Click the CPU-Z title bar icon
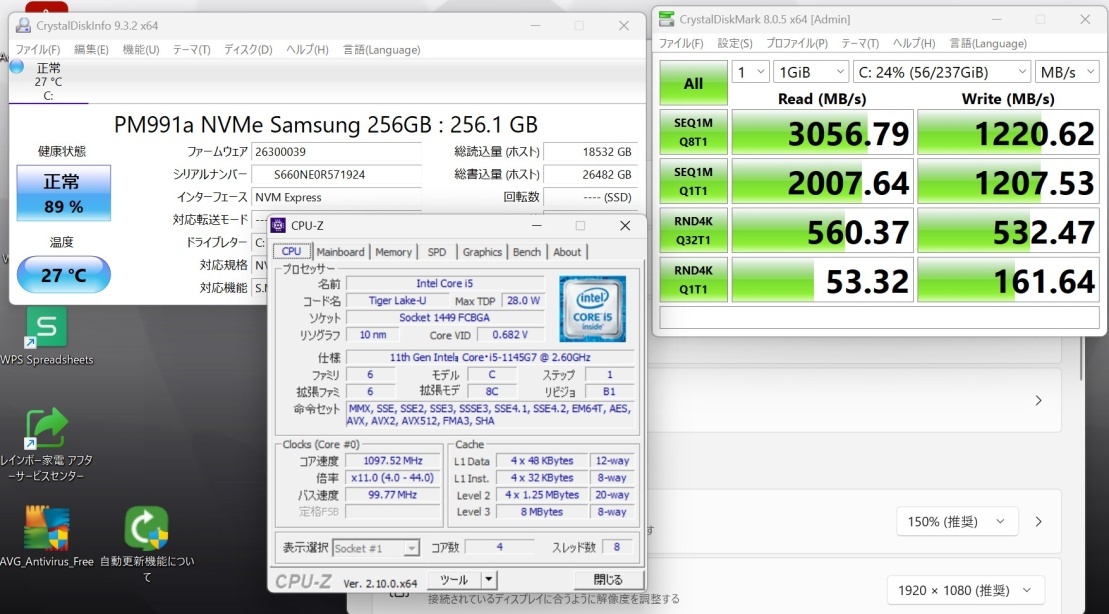1109x614 pixels. click(x=279, y=226)
